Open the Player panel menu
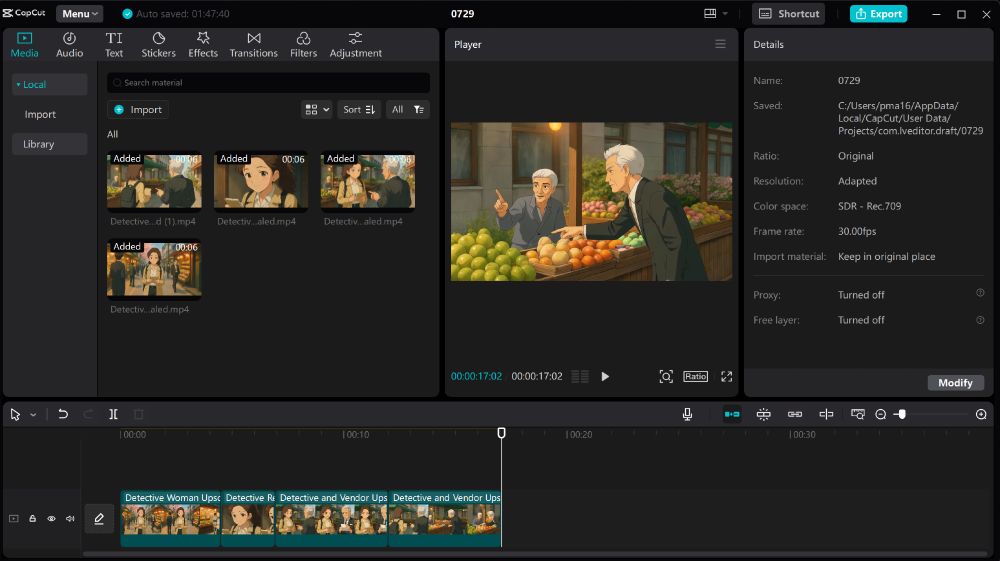The image size is (1000, 561). click(720, 44)
